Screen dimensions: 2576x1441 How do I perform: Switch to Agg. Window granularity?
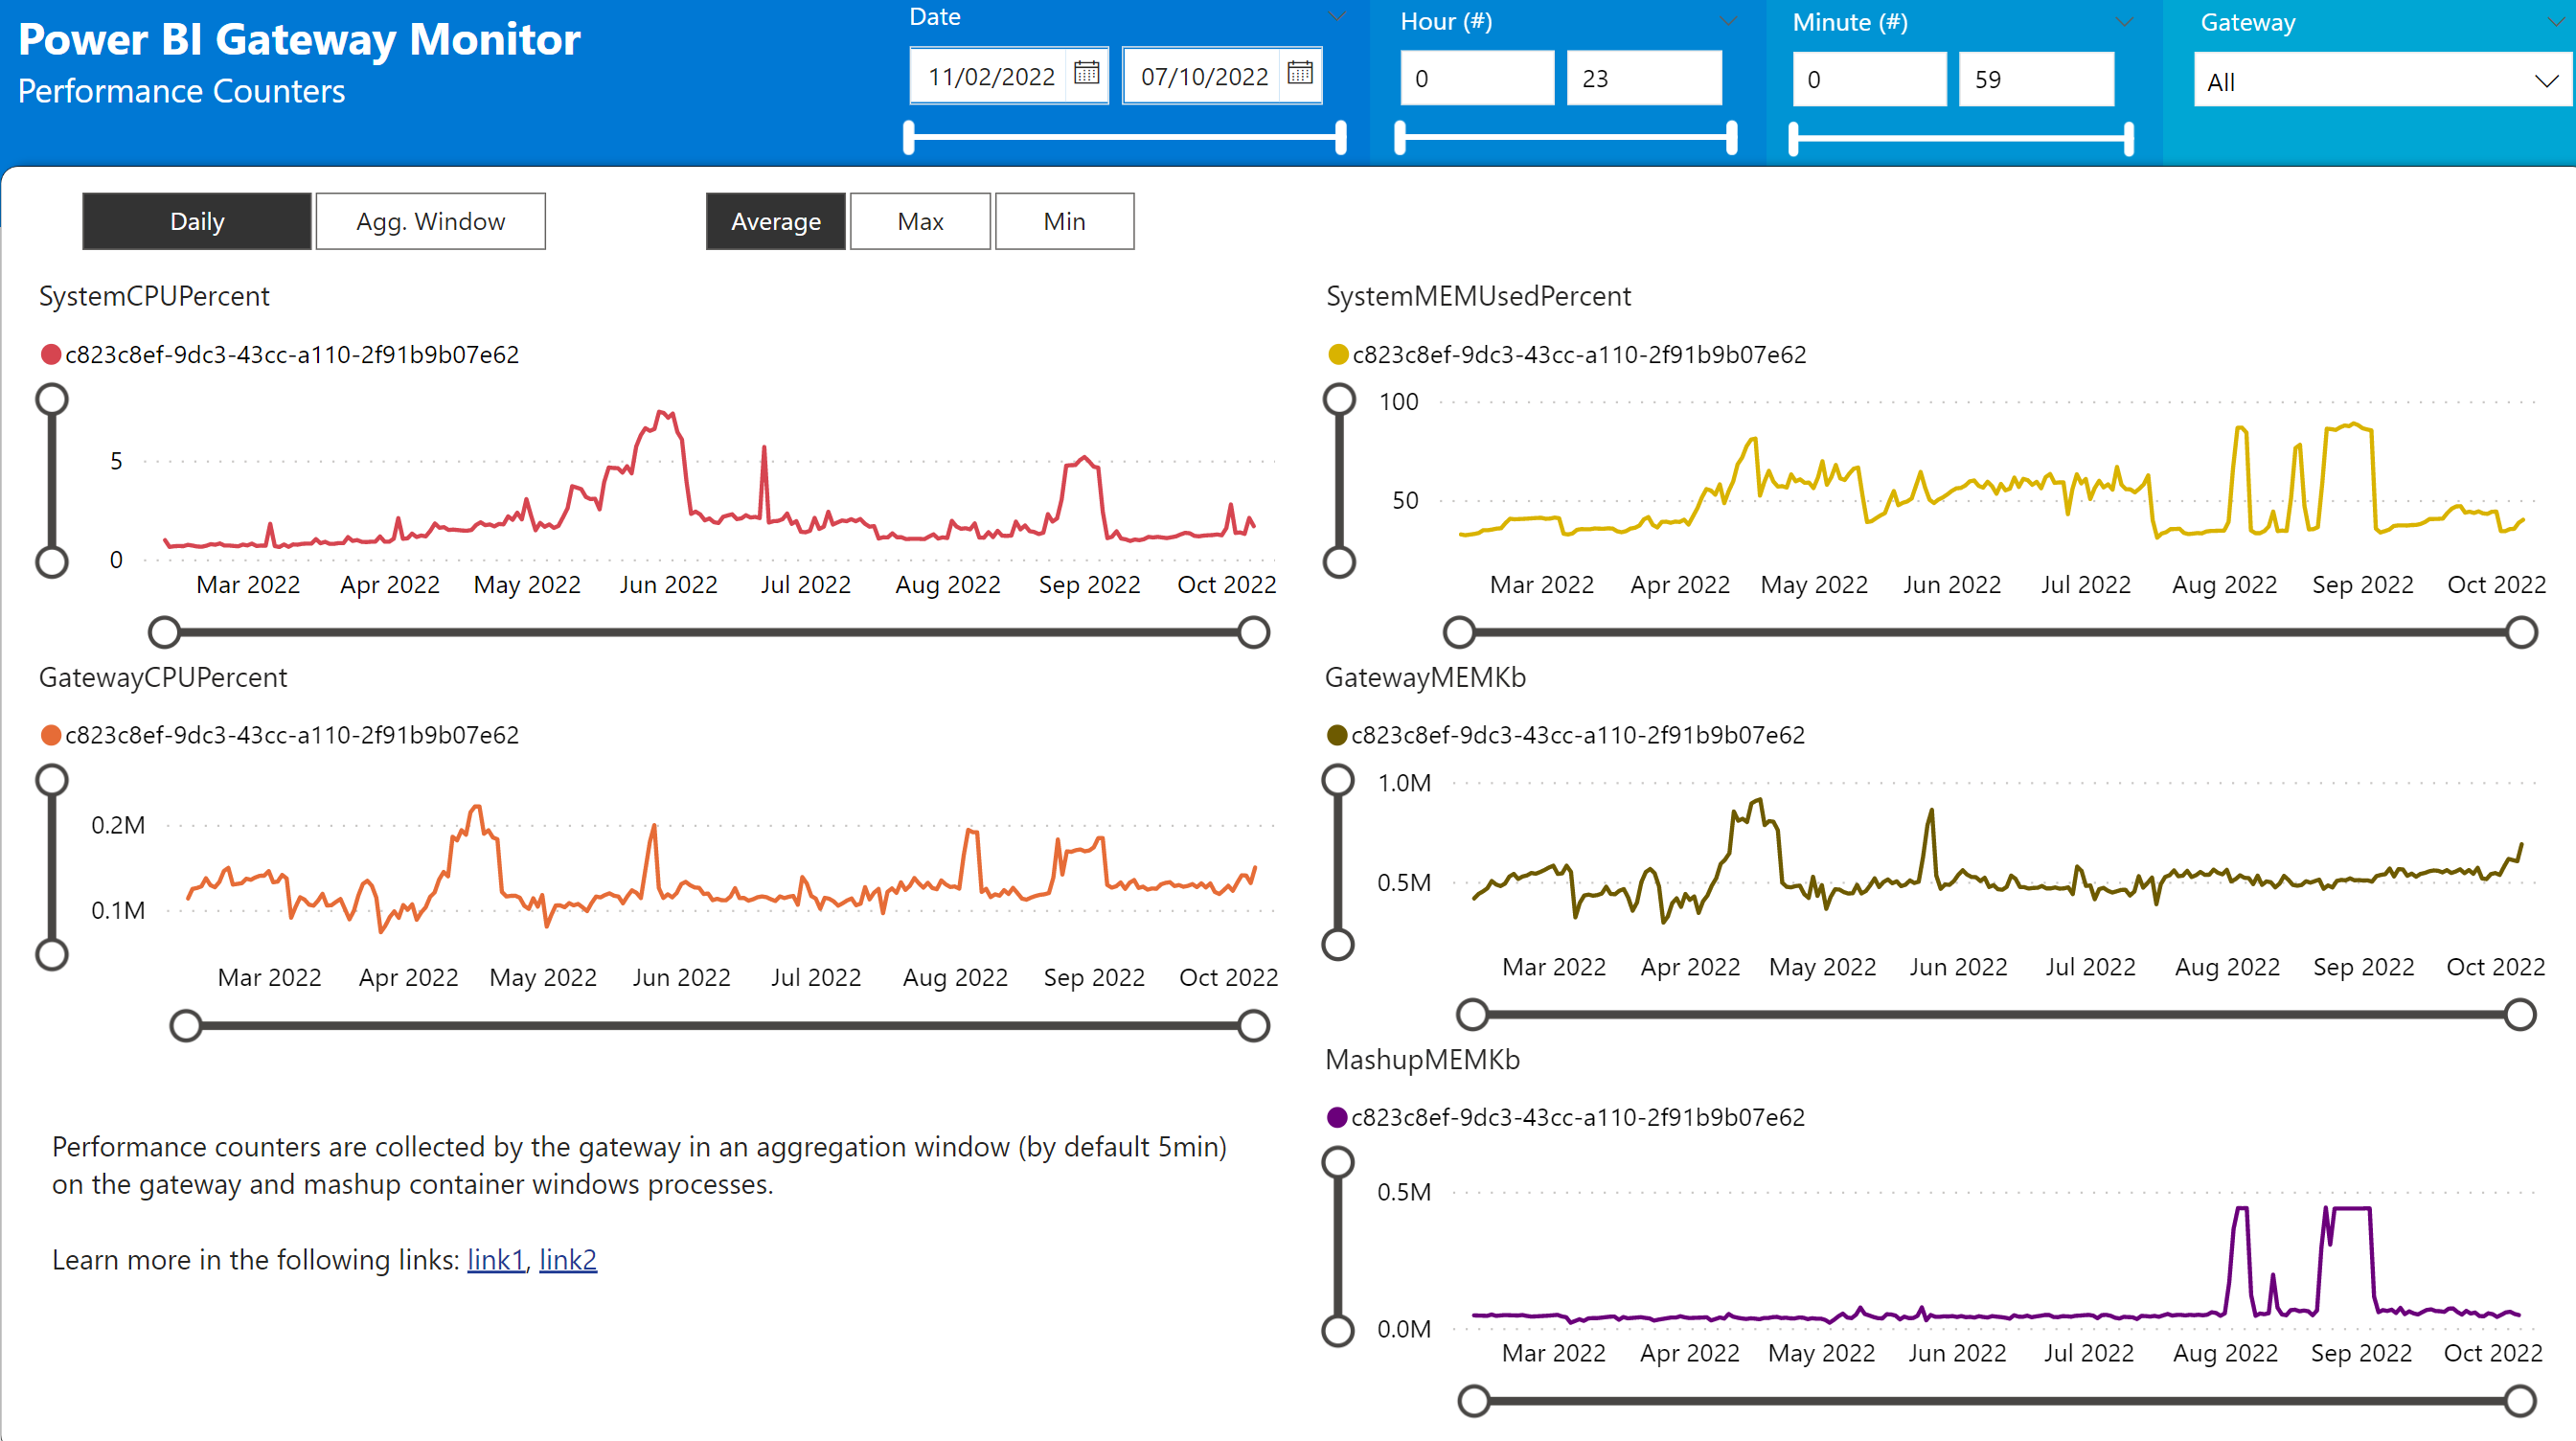coord(430,221)
